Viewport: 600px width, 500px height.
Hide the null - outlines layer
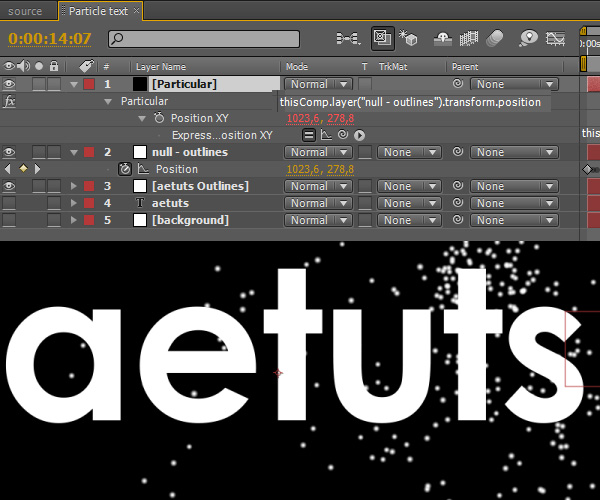tap(9, 152)
